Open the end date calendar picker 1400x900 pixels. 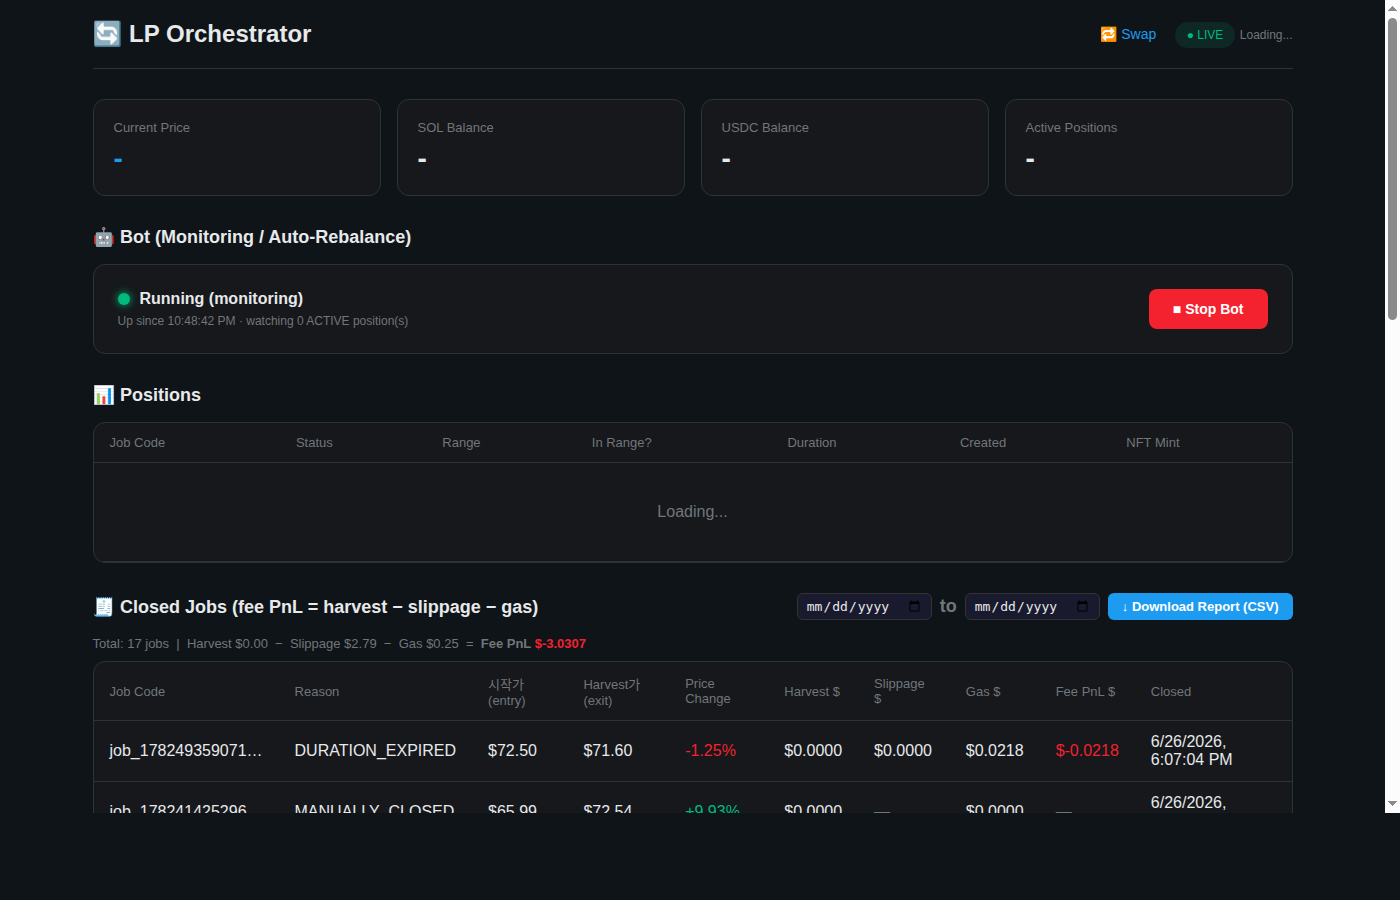[1082, 606]
